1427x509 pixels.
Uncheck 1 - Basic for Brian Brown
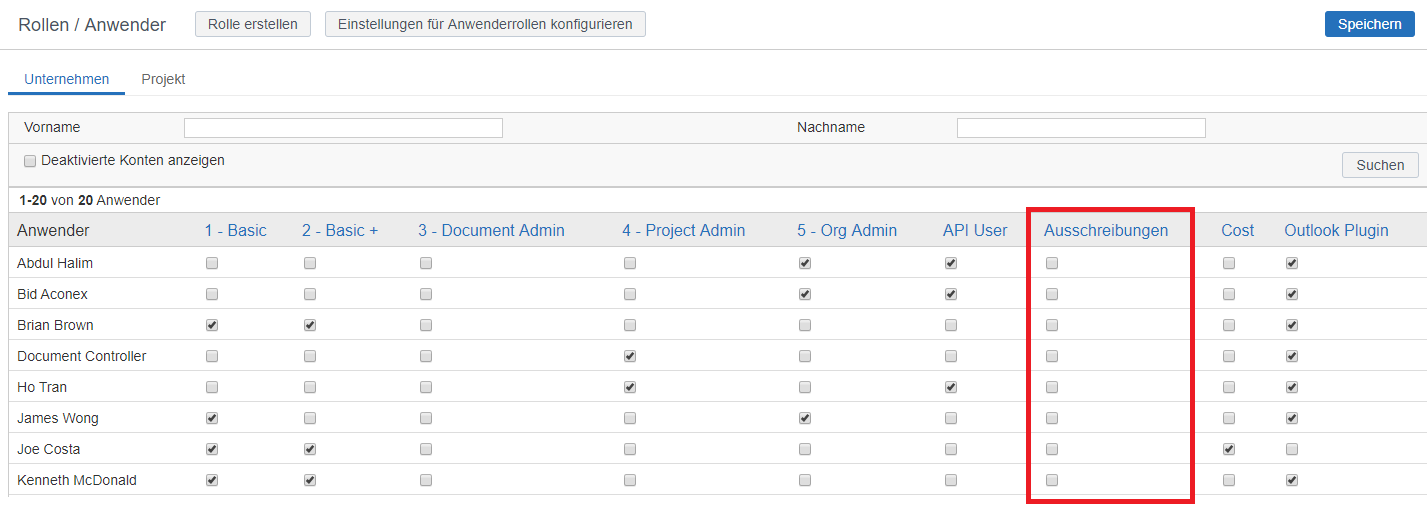(x=212, y=325)
